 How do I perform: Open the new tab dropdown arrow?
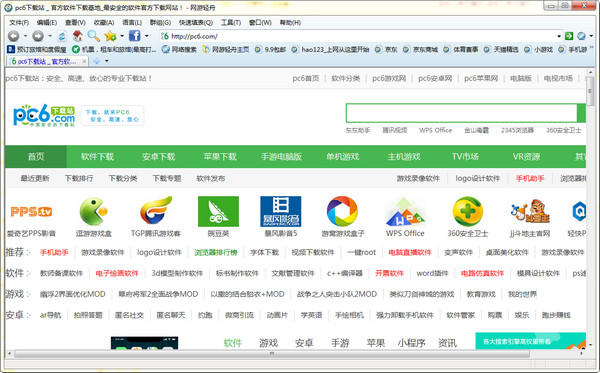(x=107, y=61)
